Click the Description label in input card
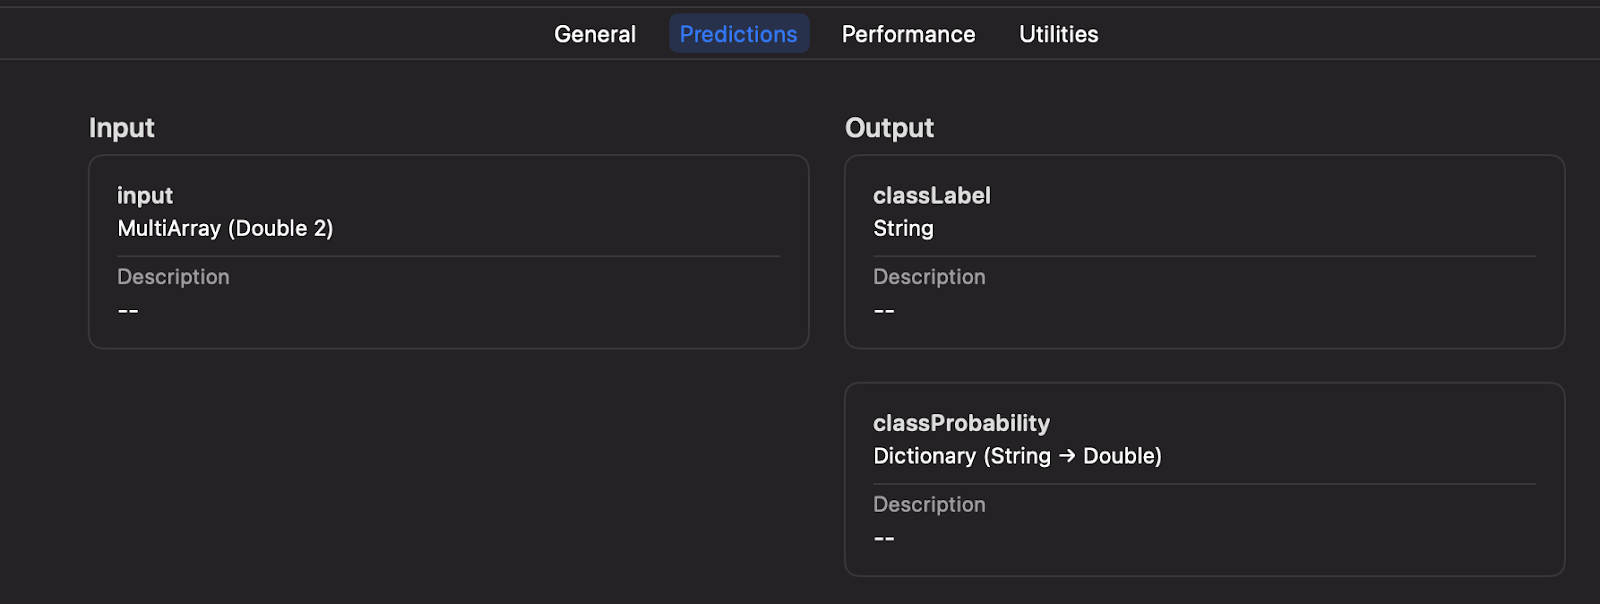This screenshot has height=604, width=1600. pyautogui.click(x=173, y=277)
